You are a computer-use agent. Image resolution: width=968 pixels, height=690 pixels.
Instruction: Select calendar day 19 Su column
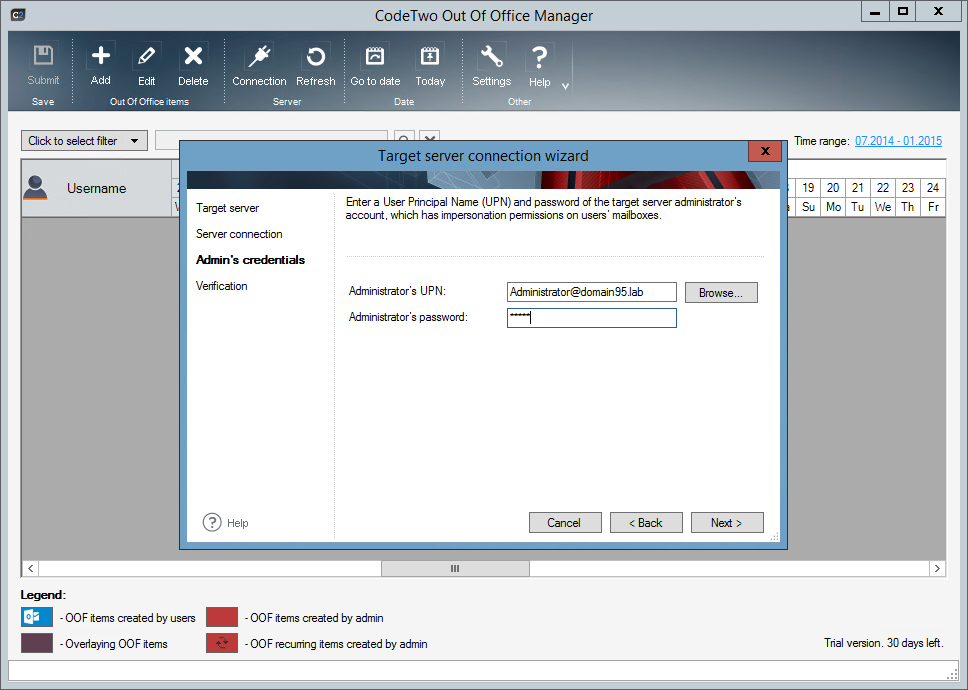pos(808,197)
